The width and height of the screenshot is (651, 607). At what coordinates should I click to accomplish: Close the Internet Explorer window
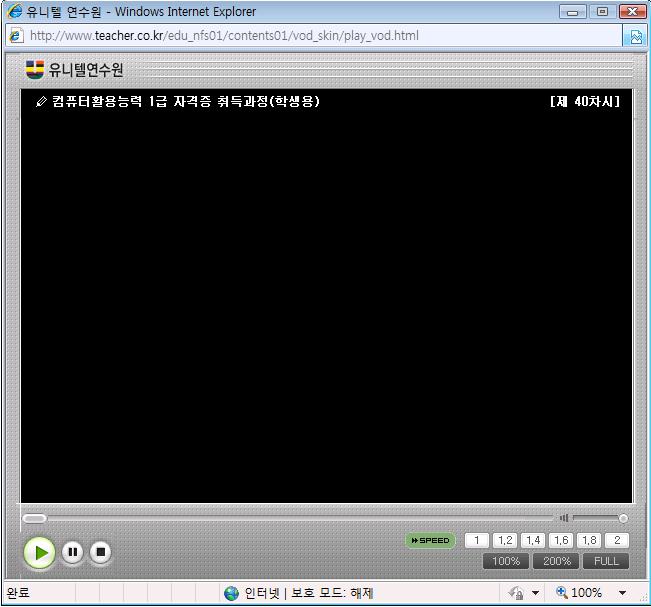(632, 12)
